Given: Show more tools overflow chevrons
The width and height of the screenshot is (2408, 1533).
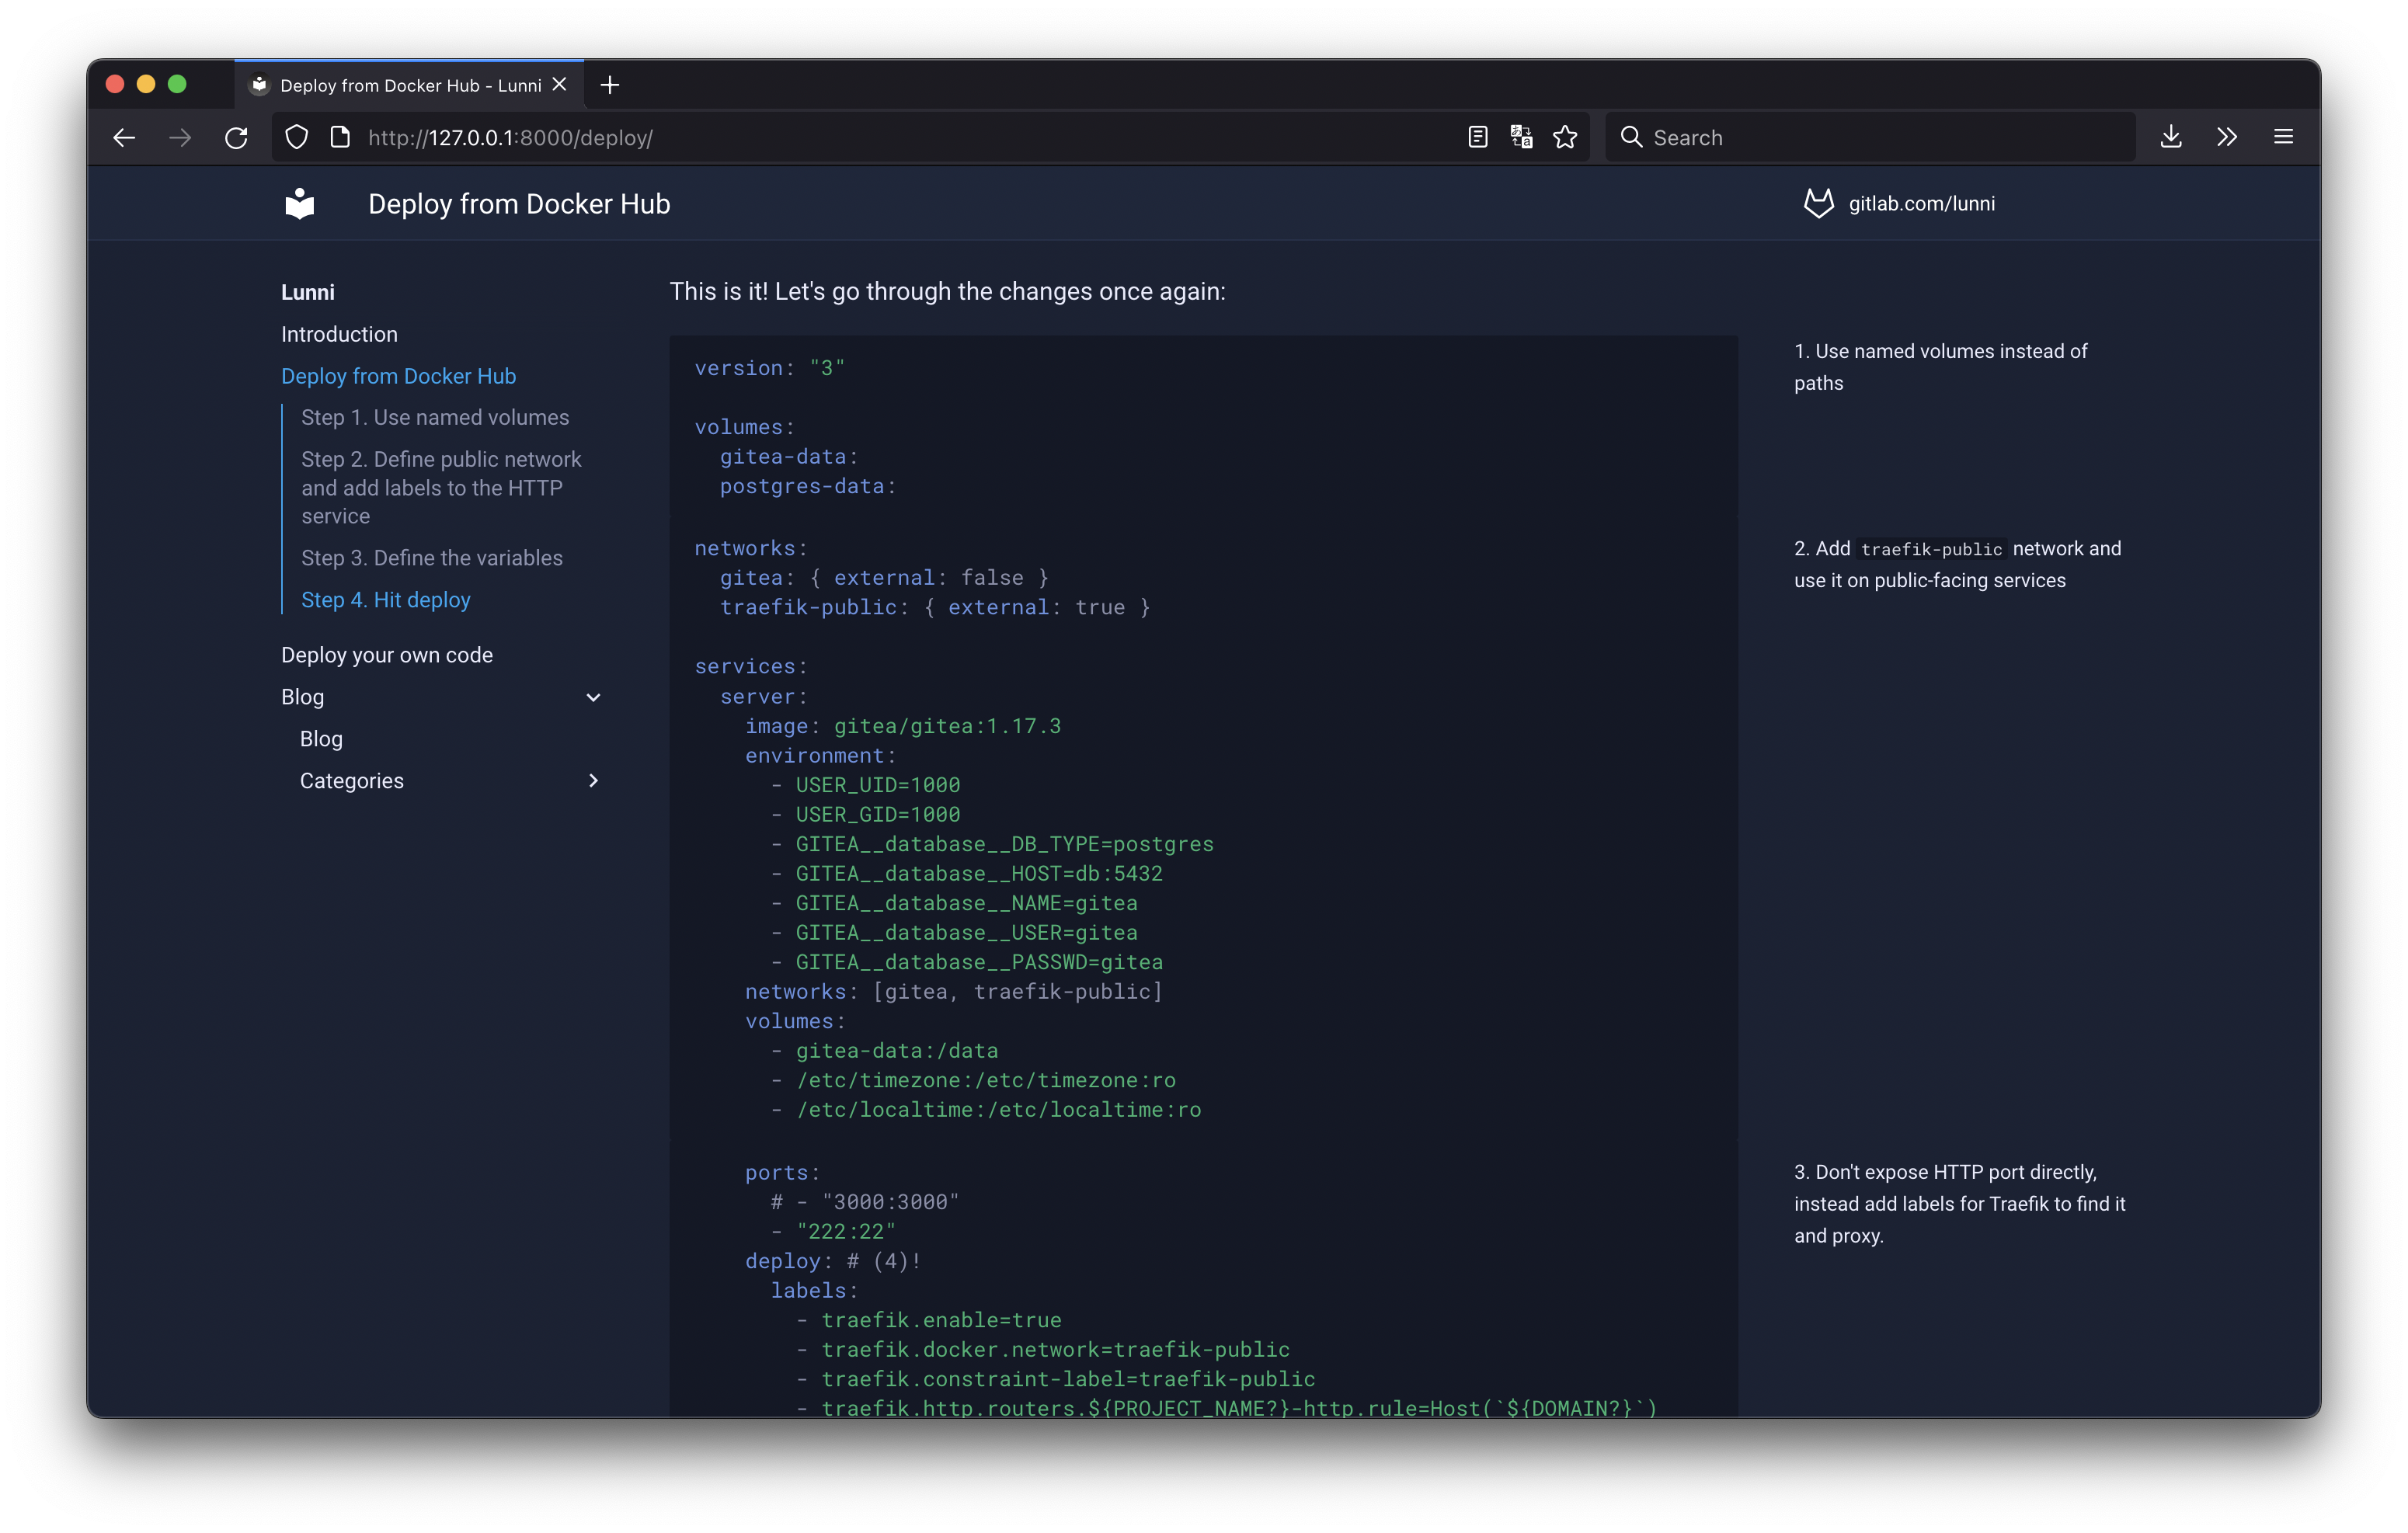Looking at the screenshot, I should [x=2227, y=137].
